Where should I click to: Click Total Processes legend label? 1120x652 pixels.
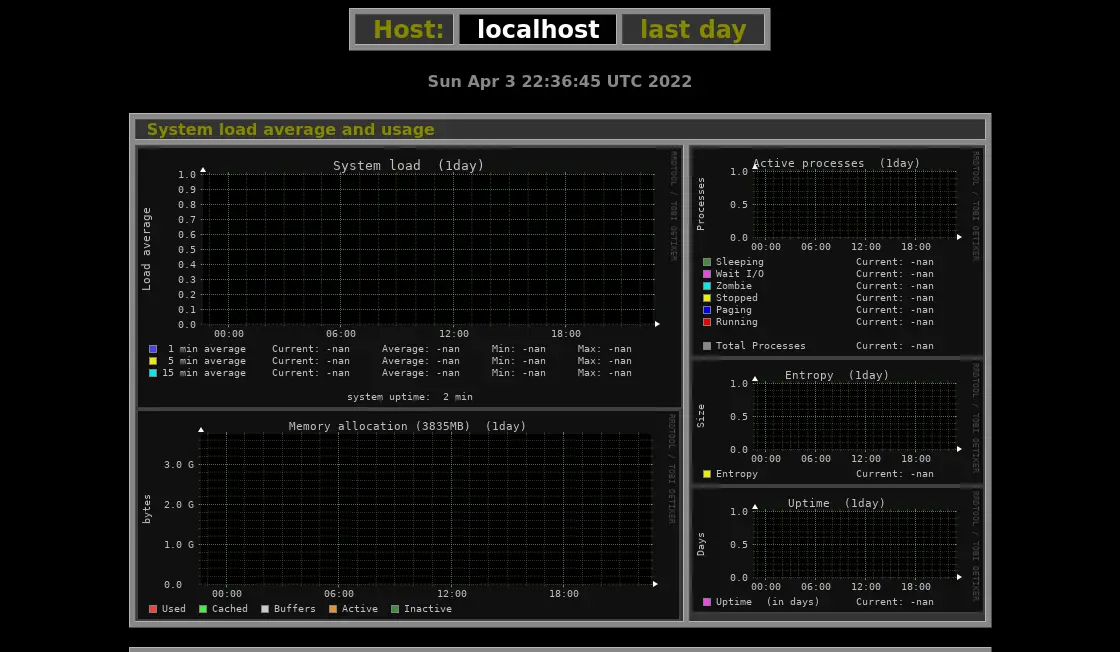761,346
